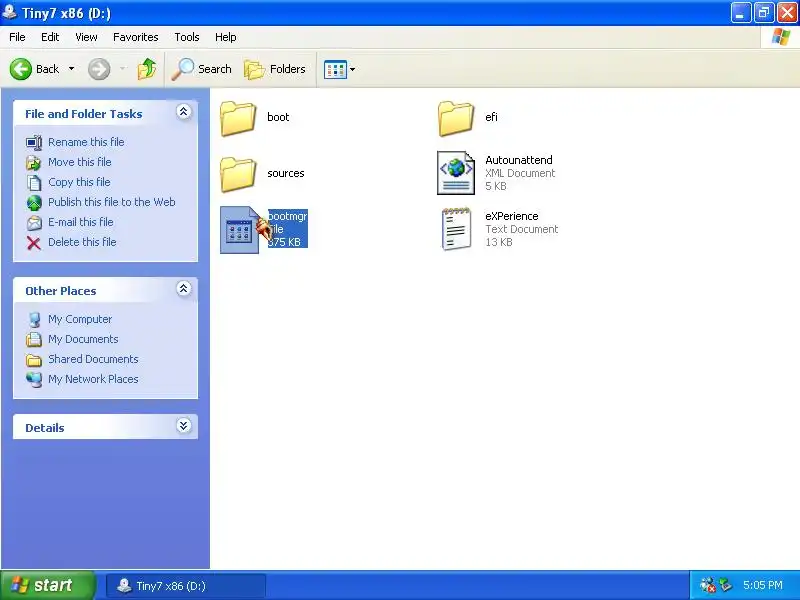Go to Shared Documents
The width and height of the screenshot is (800, 600).
click(93, 359)
